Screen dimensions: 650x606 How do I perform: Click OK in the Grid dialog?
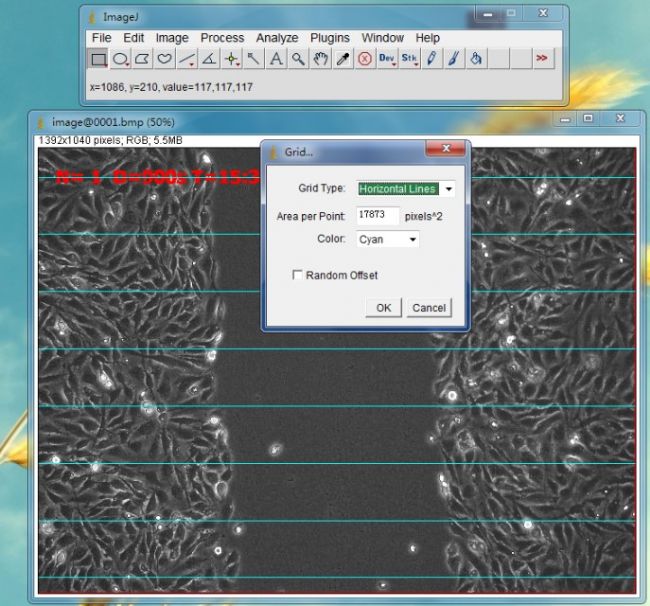383,307
